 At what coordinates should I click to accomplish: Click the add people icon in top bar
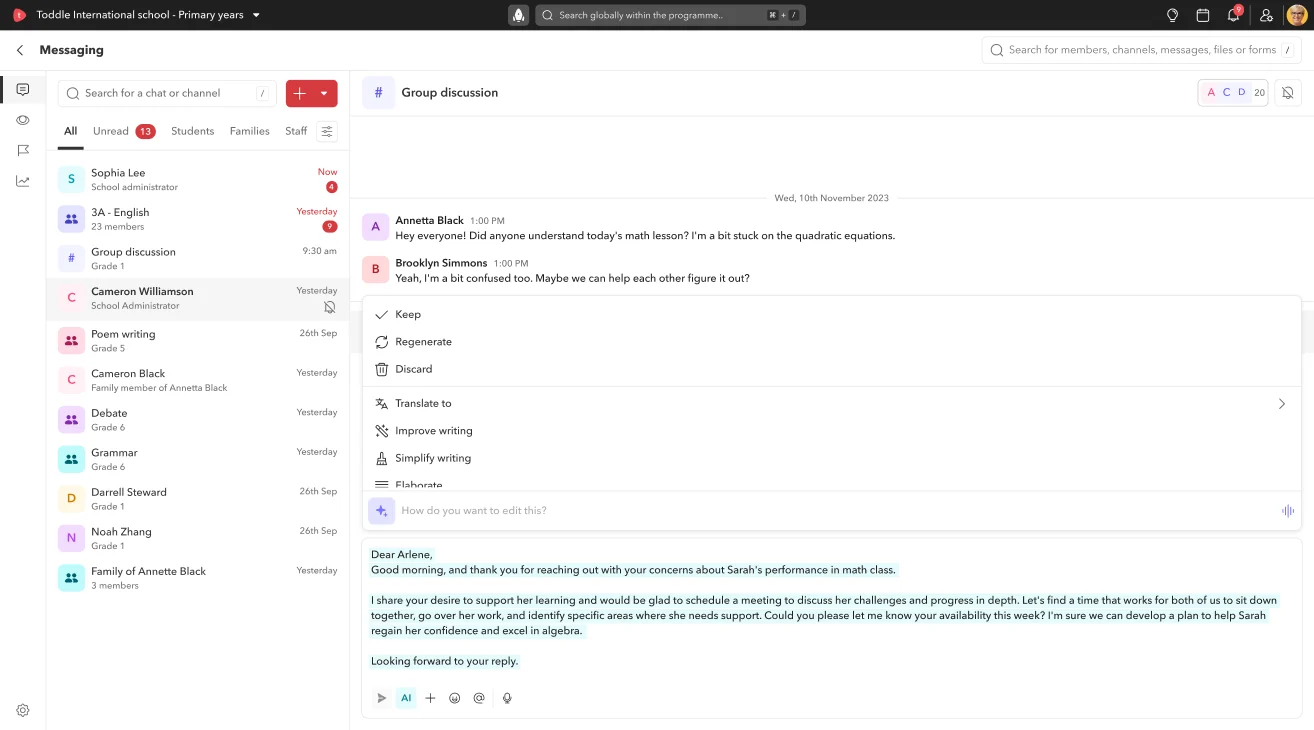pyautogui.click(x=1266, y=15)
